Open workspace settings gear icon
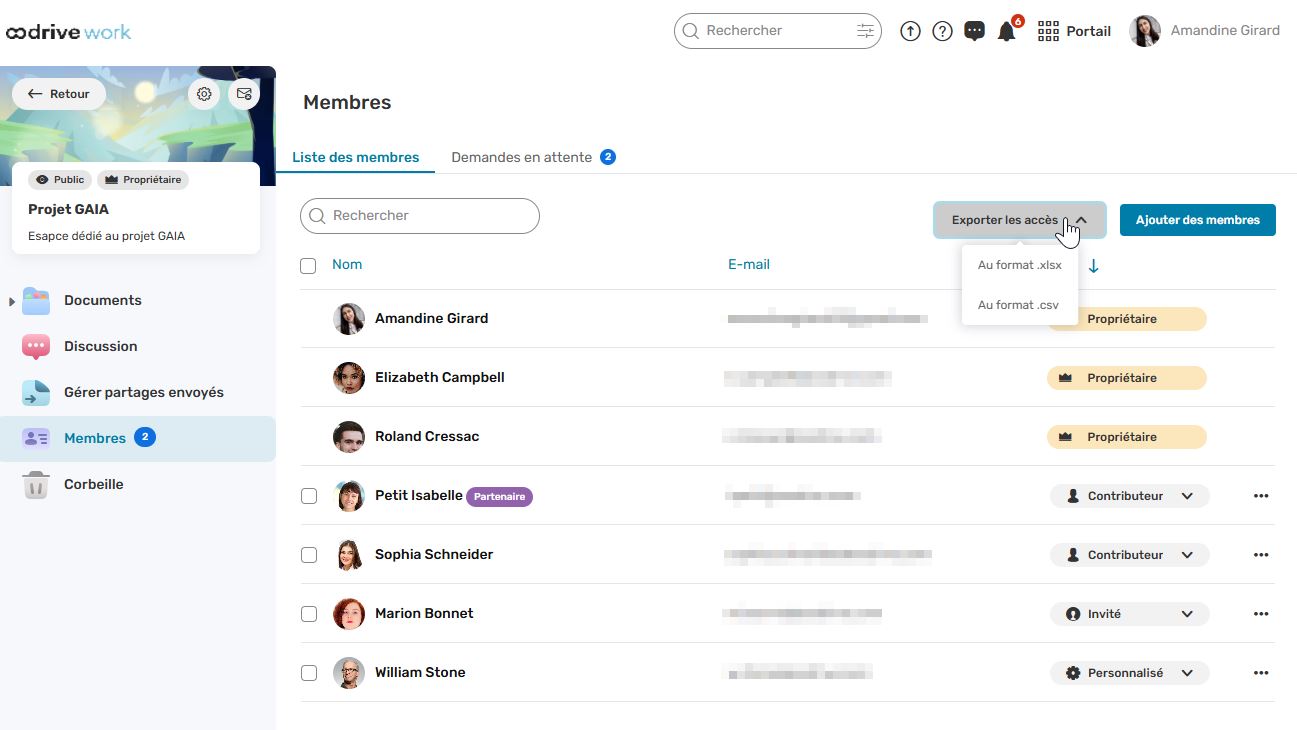1297x730 pixels. click(204, 94)
